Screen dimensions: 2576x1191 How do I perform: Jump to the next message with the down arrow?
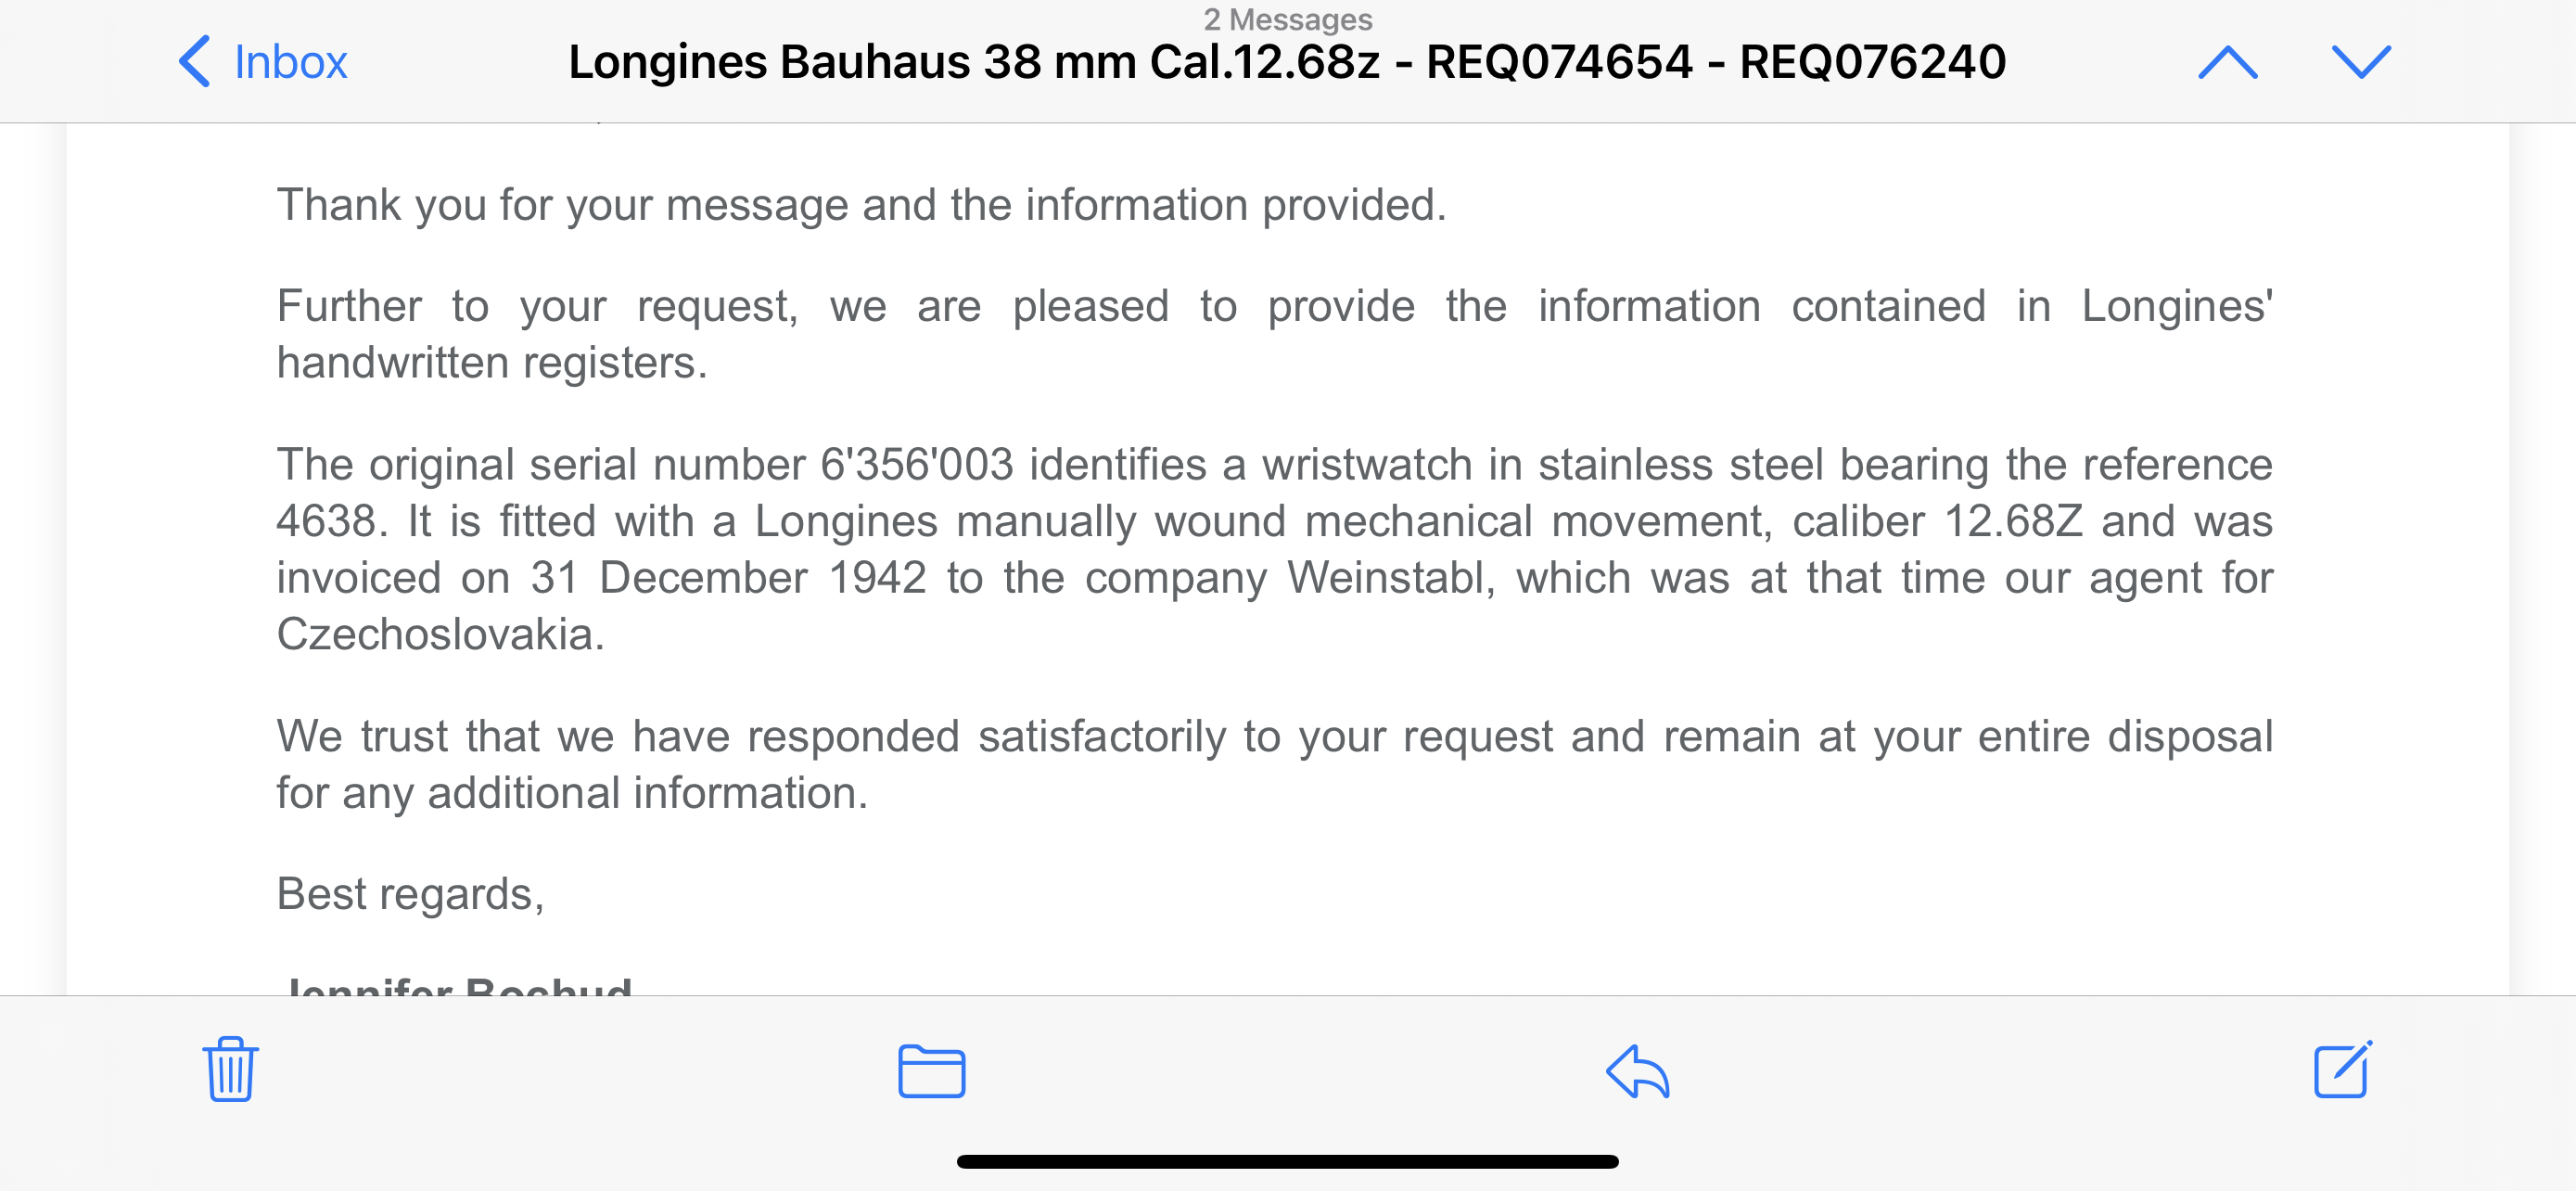pyautogui.click(x=2361, y=62)
